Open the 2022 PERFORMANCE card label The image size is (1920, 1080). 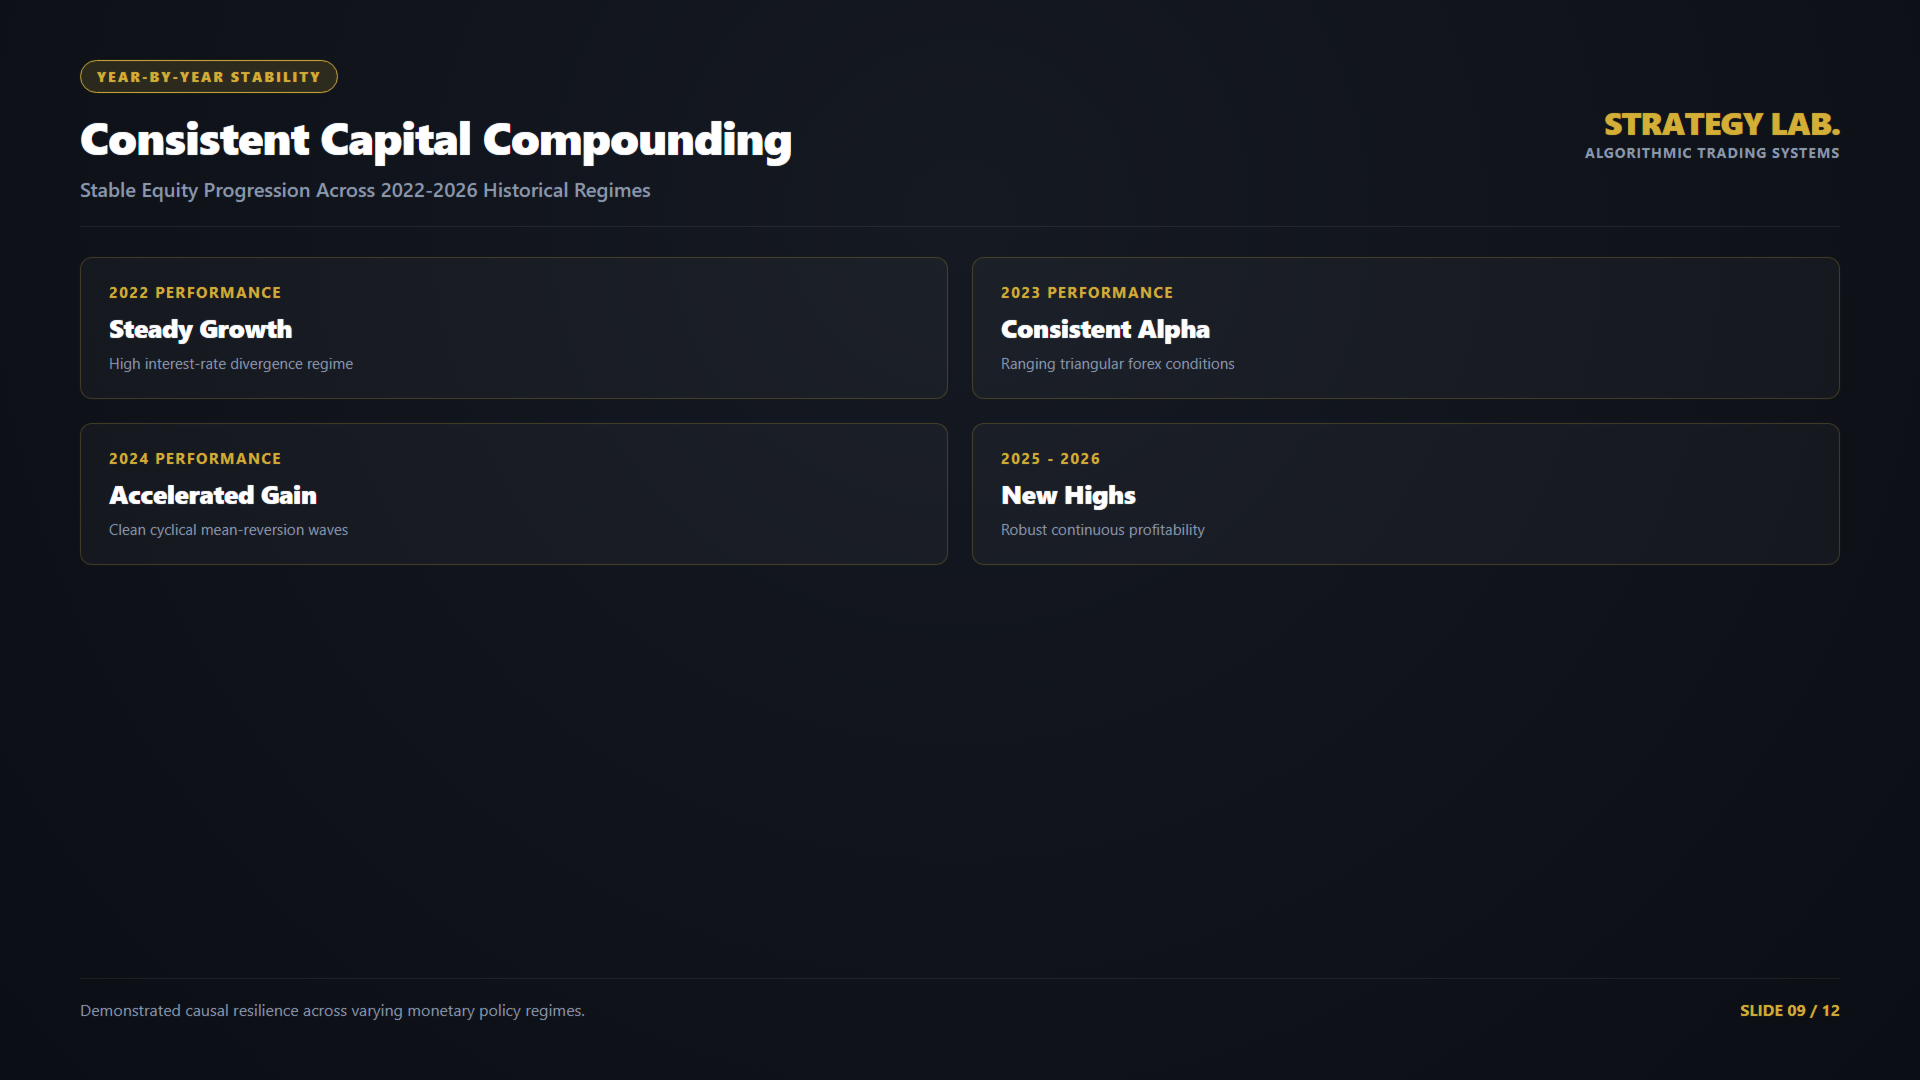click(195, 293)
